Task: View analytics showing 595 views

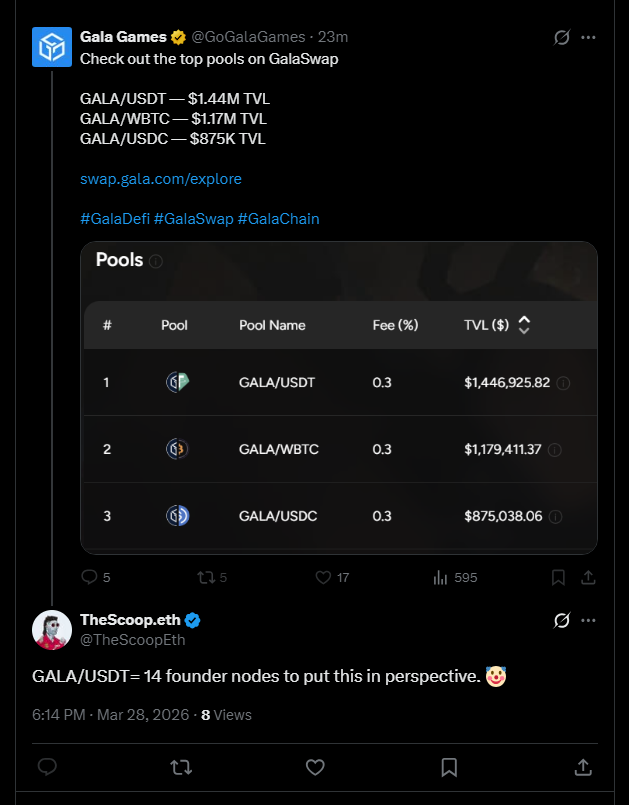Action: 455,578
